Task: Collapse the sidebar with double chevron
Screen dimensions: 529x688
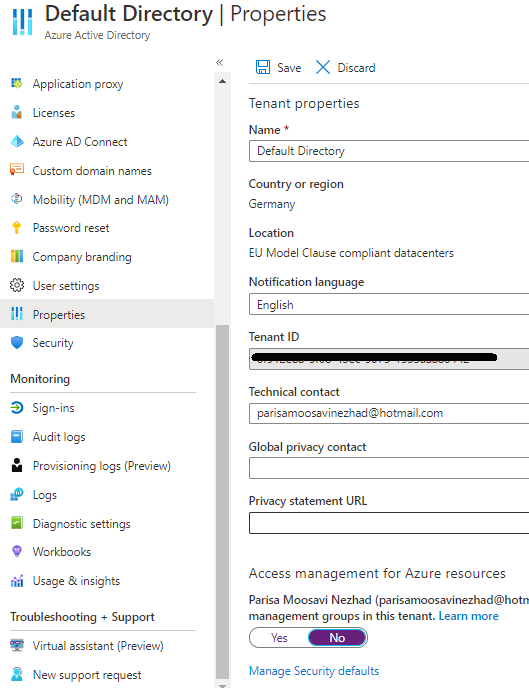Action: [x=219, y=62]
